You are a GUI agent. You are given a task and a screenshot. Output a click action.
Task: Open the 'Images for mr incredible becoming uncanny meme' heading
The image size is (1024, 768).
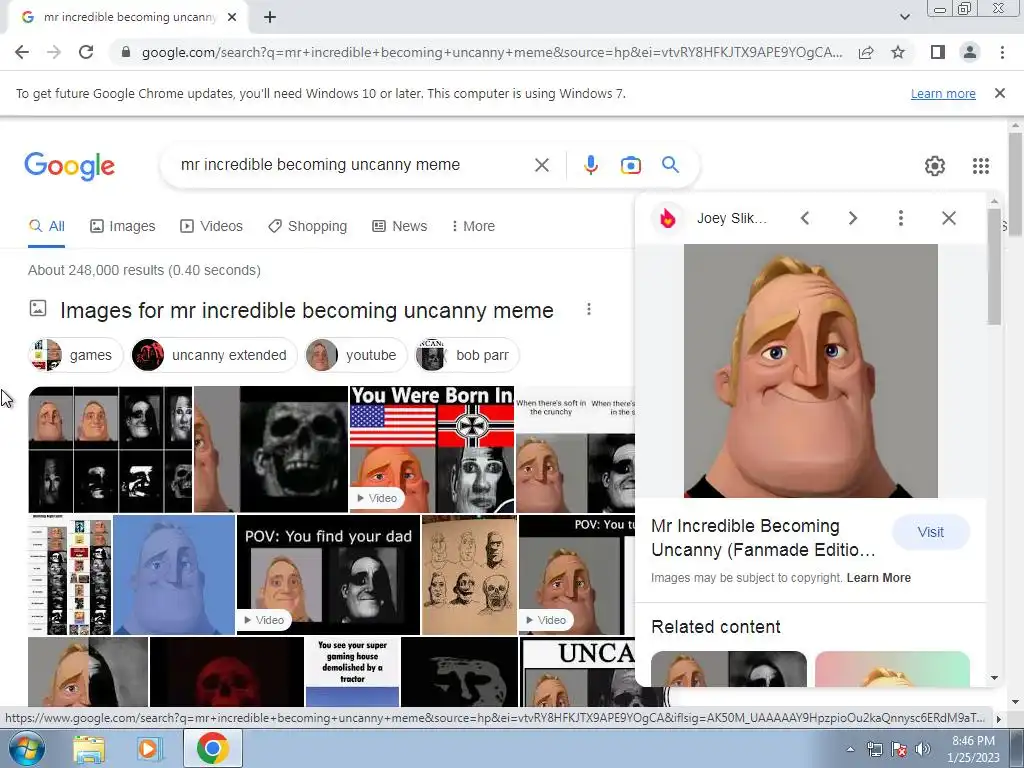pyautogui.click(x=306, y=310)
